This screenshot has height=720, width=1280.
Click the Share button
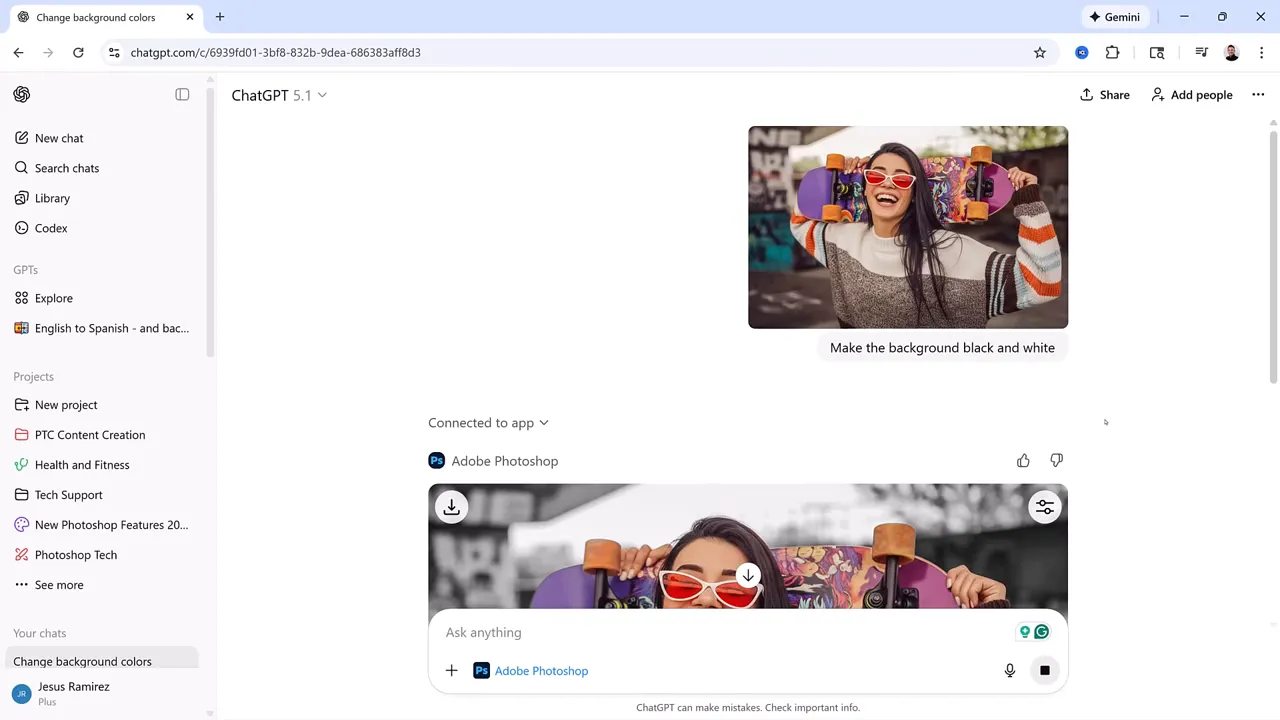point(1104,94)
